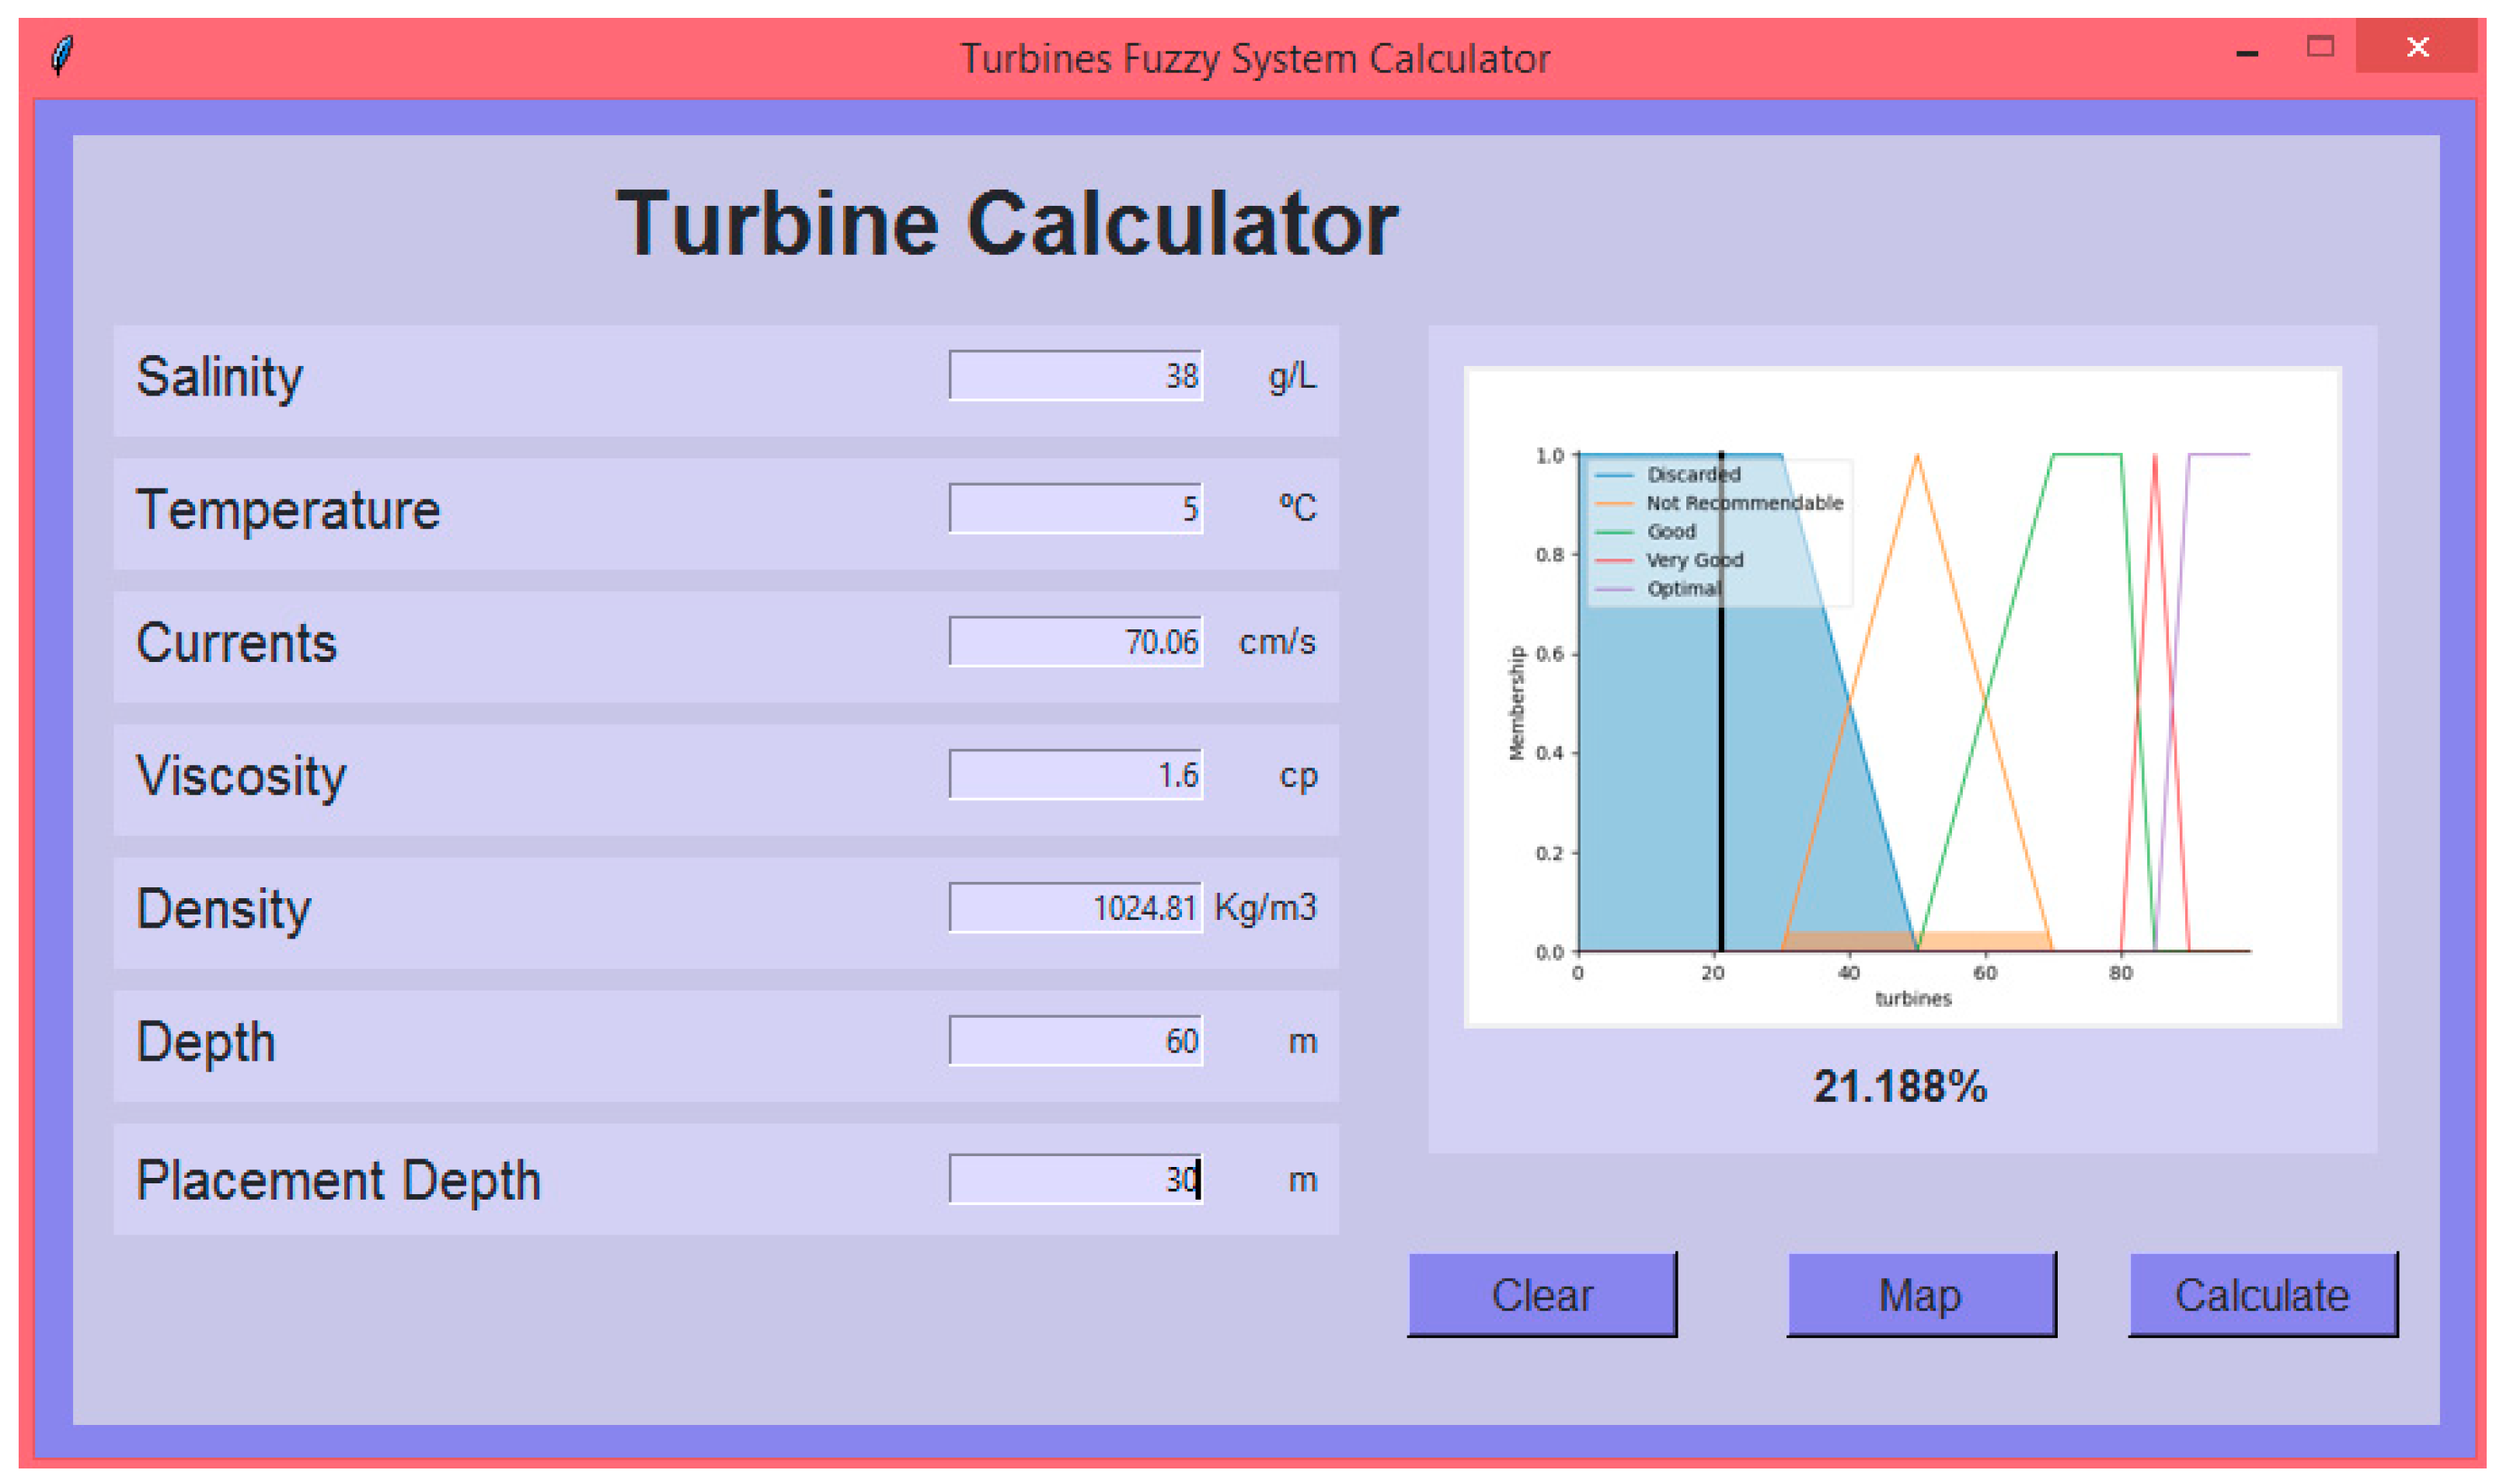Minimize the Turbines Fuzzy System Calculator window
2503x1484 pixels.
pos(2246,52)
